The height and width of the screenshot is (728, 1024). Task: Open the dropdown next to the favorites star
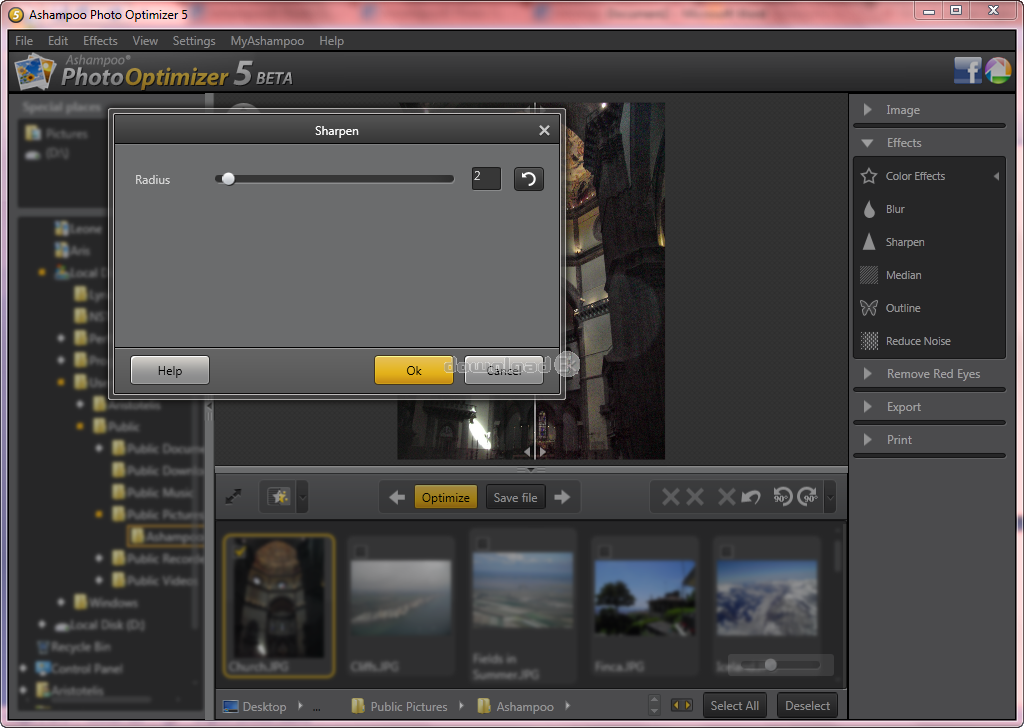pos(302,498)
